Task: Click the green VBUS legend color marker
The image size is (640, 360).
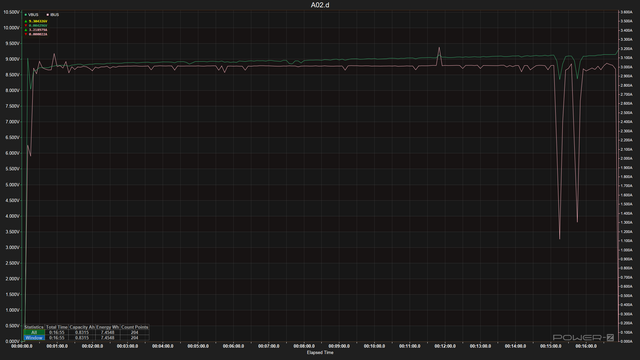Action: 26,15
